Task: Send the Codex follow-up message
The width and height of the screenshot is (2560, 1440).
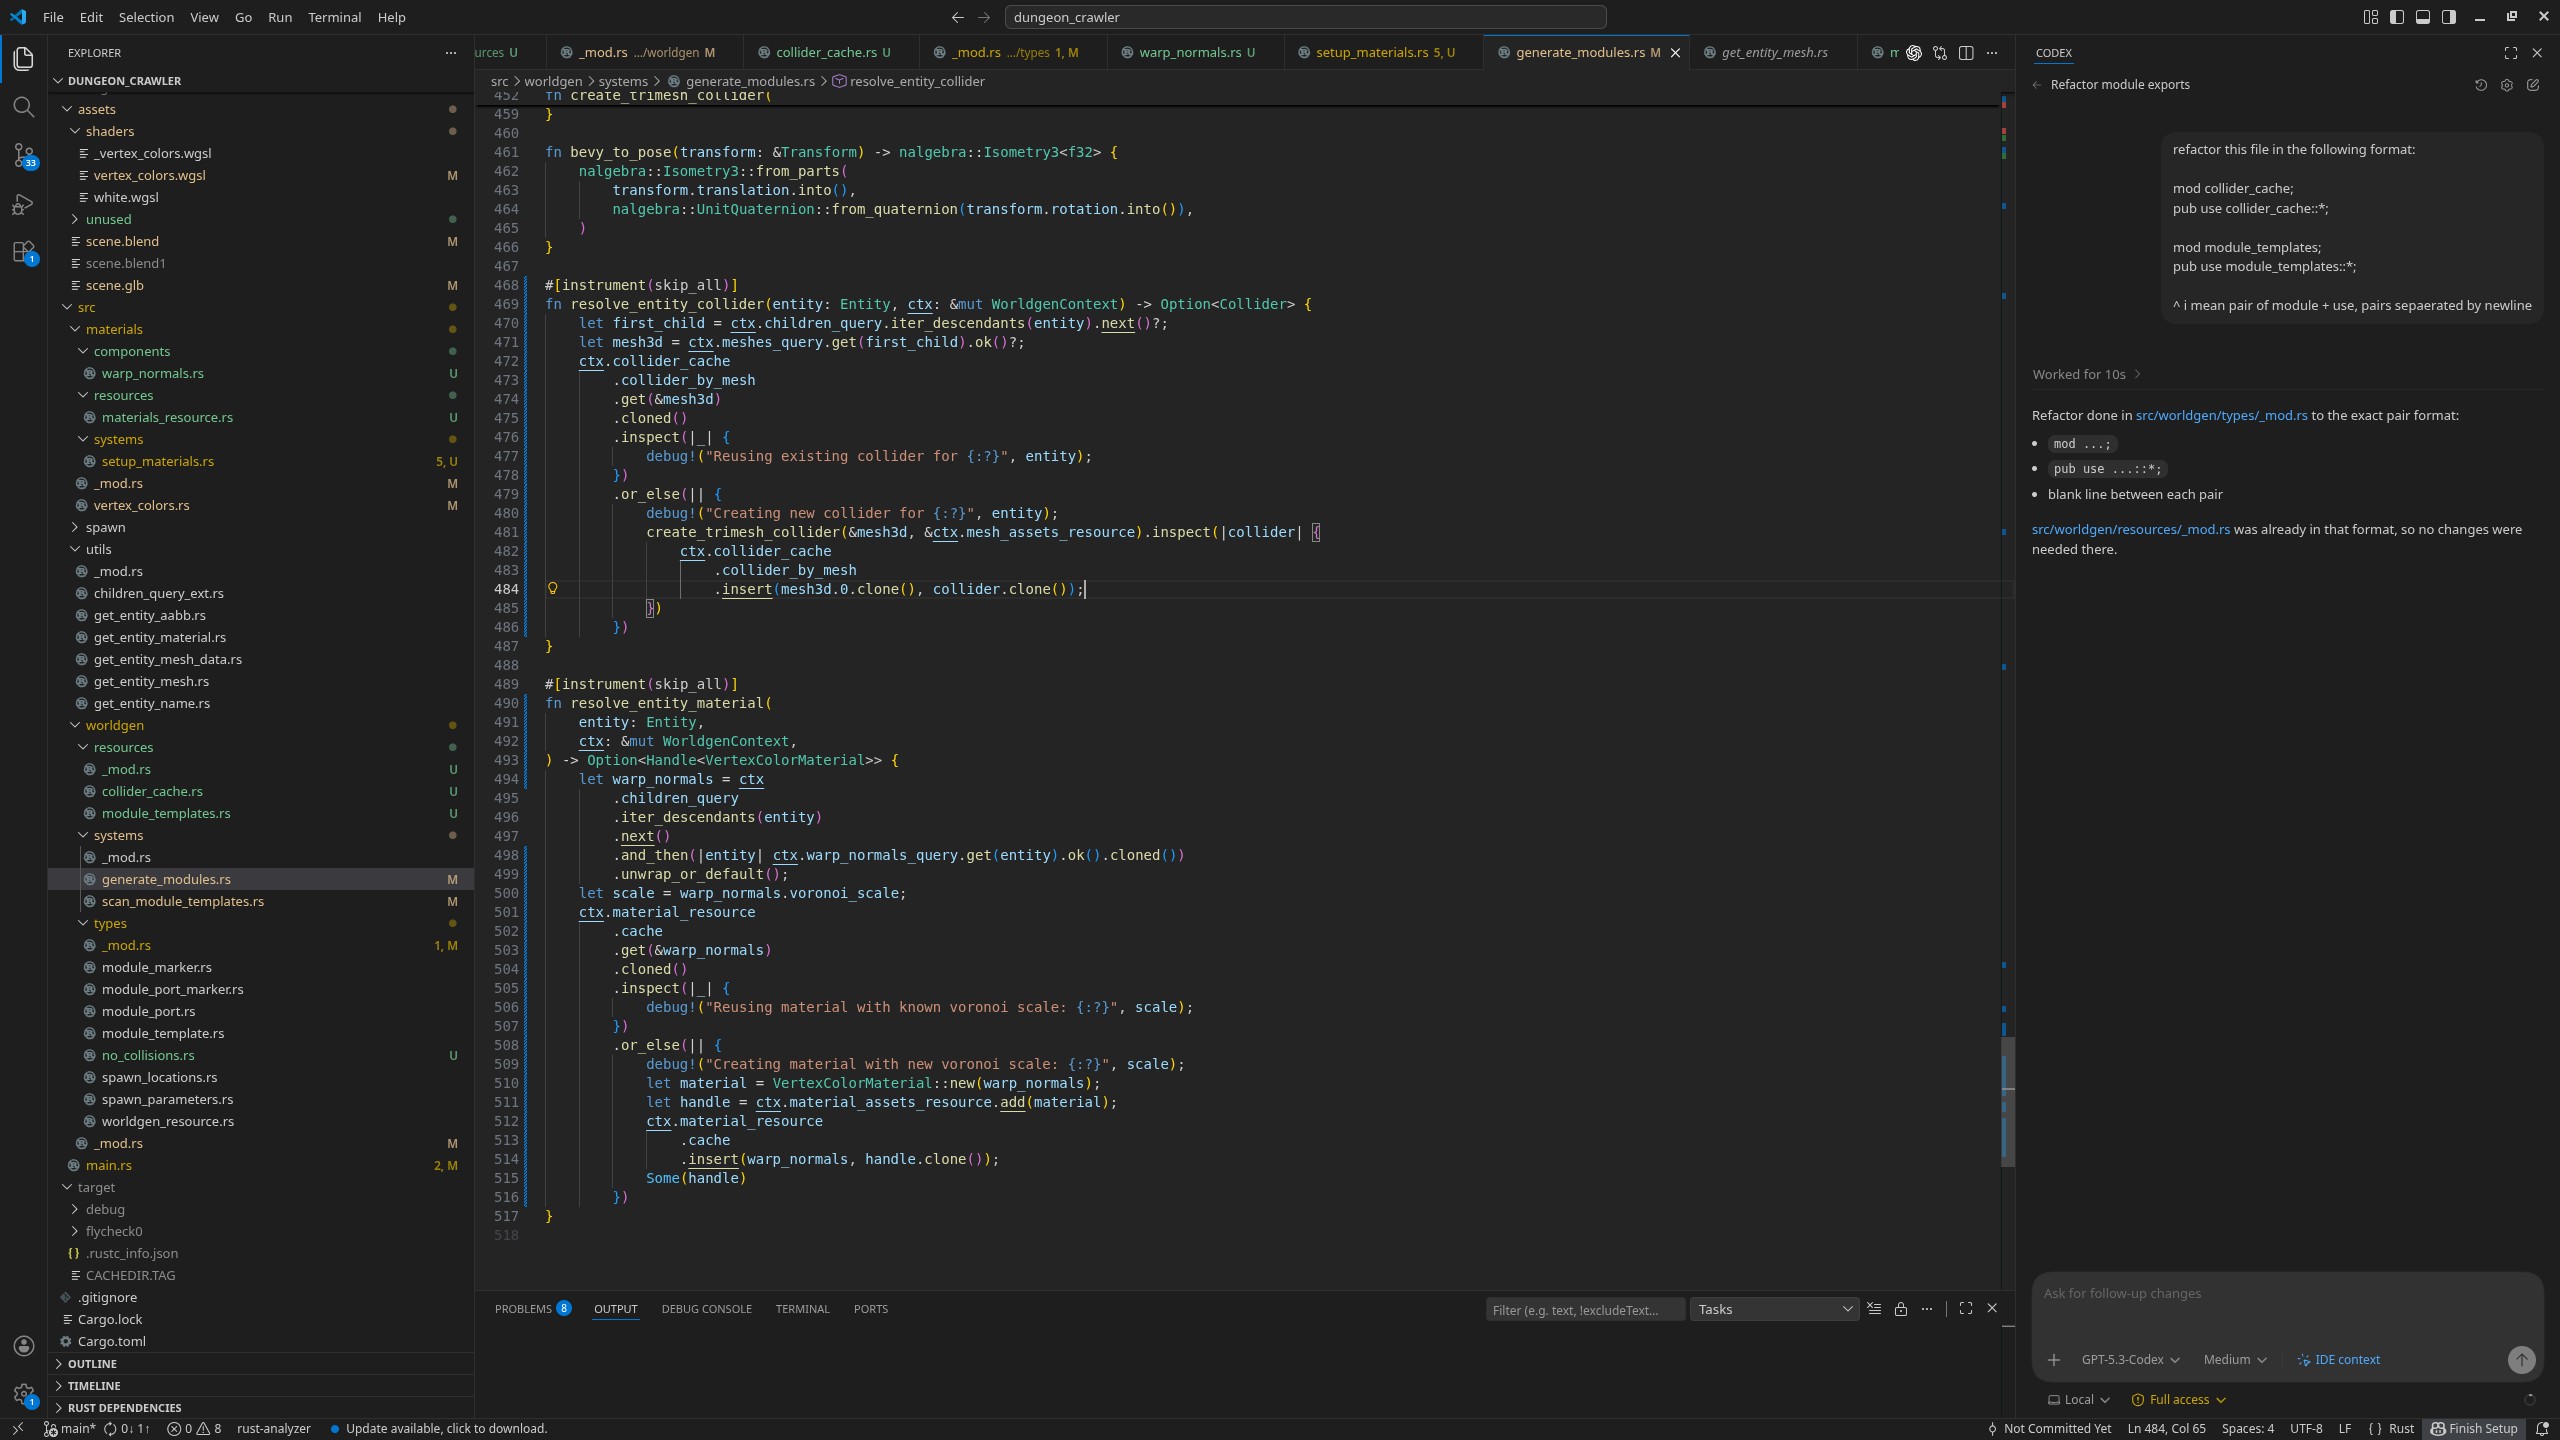Action: [2521, 1359]
